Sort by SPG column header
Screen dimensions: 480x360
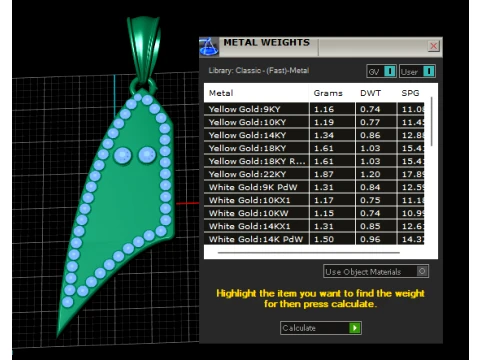pos(410,93)
